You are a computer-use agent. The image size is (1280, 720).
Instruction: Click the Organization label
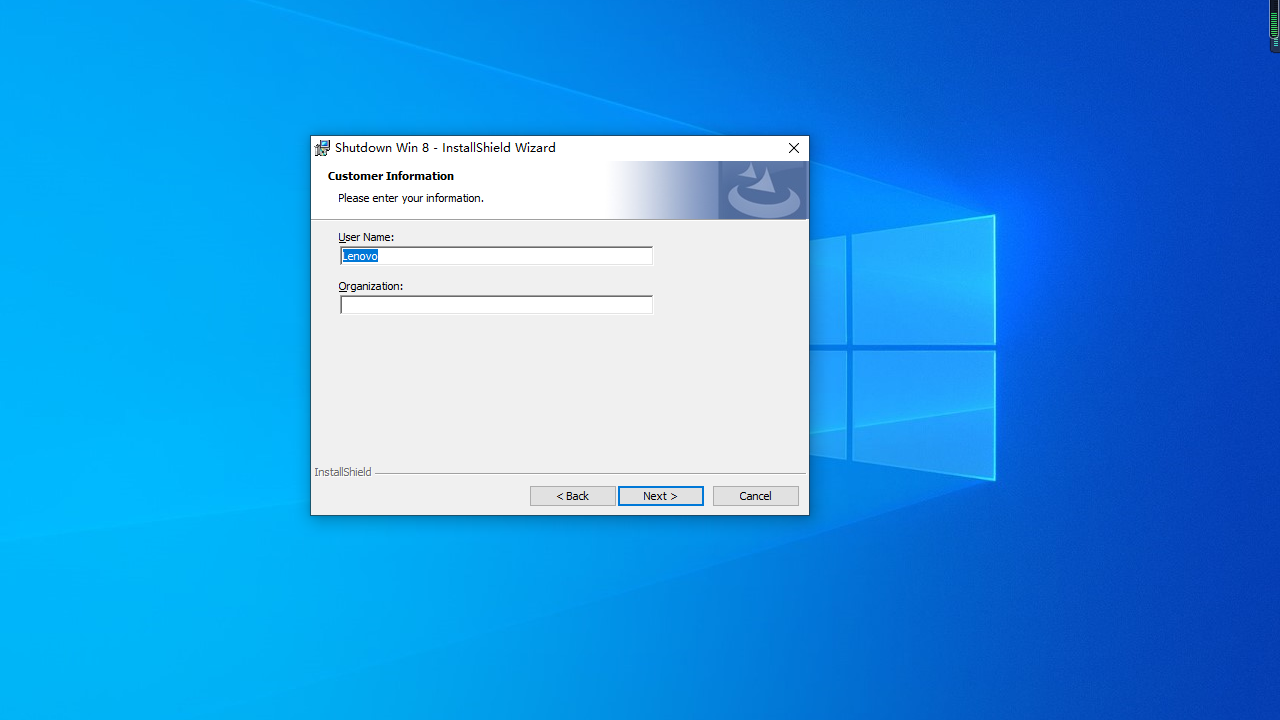[x=370, y=285]
